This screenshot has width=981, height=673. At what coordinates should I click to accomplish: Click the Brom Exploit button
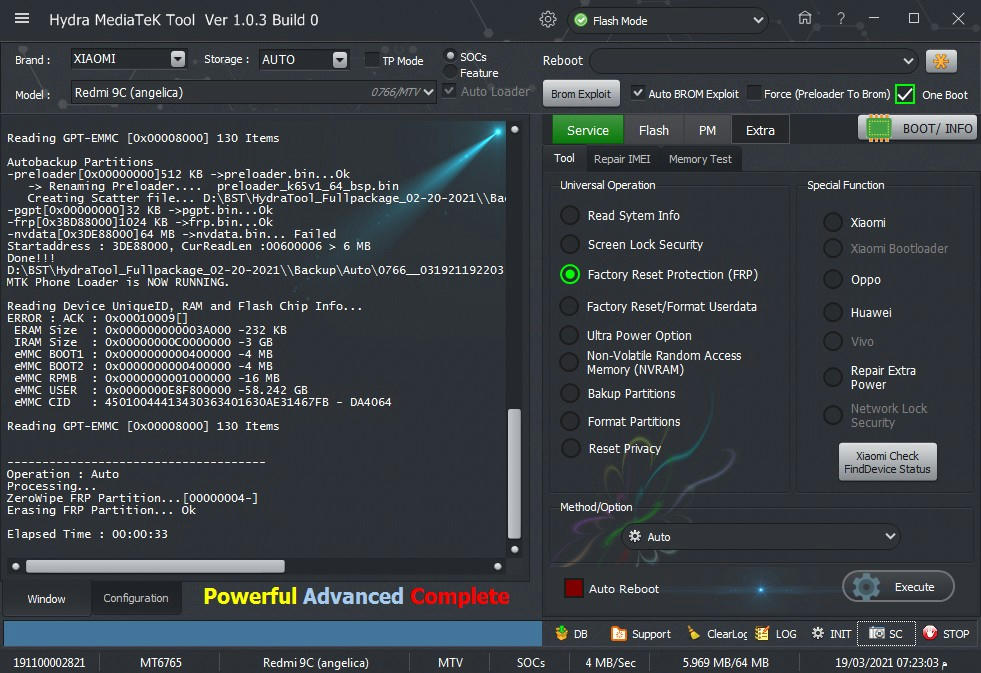click(x=581, y=94)
